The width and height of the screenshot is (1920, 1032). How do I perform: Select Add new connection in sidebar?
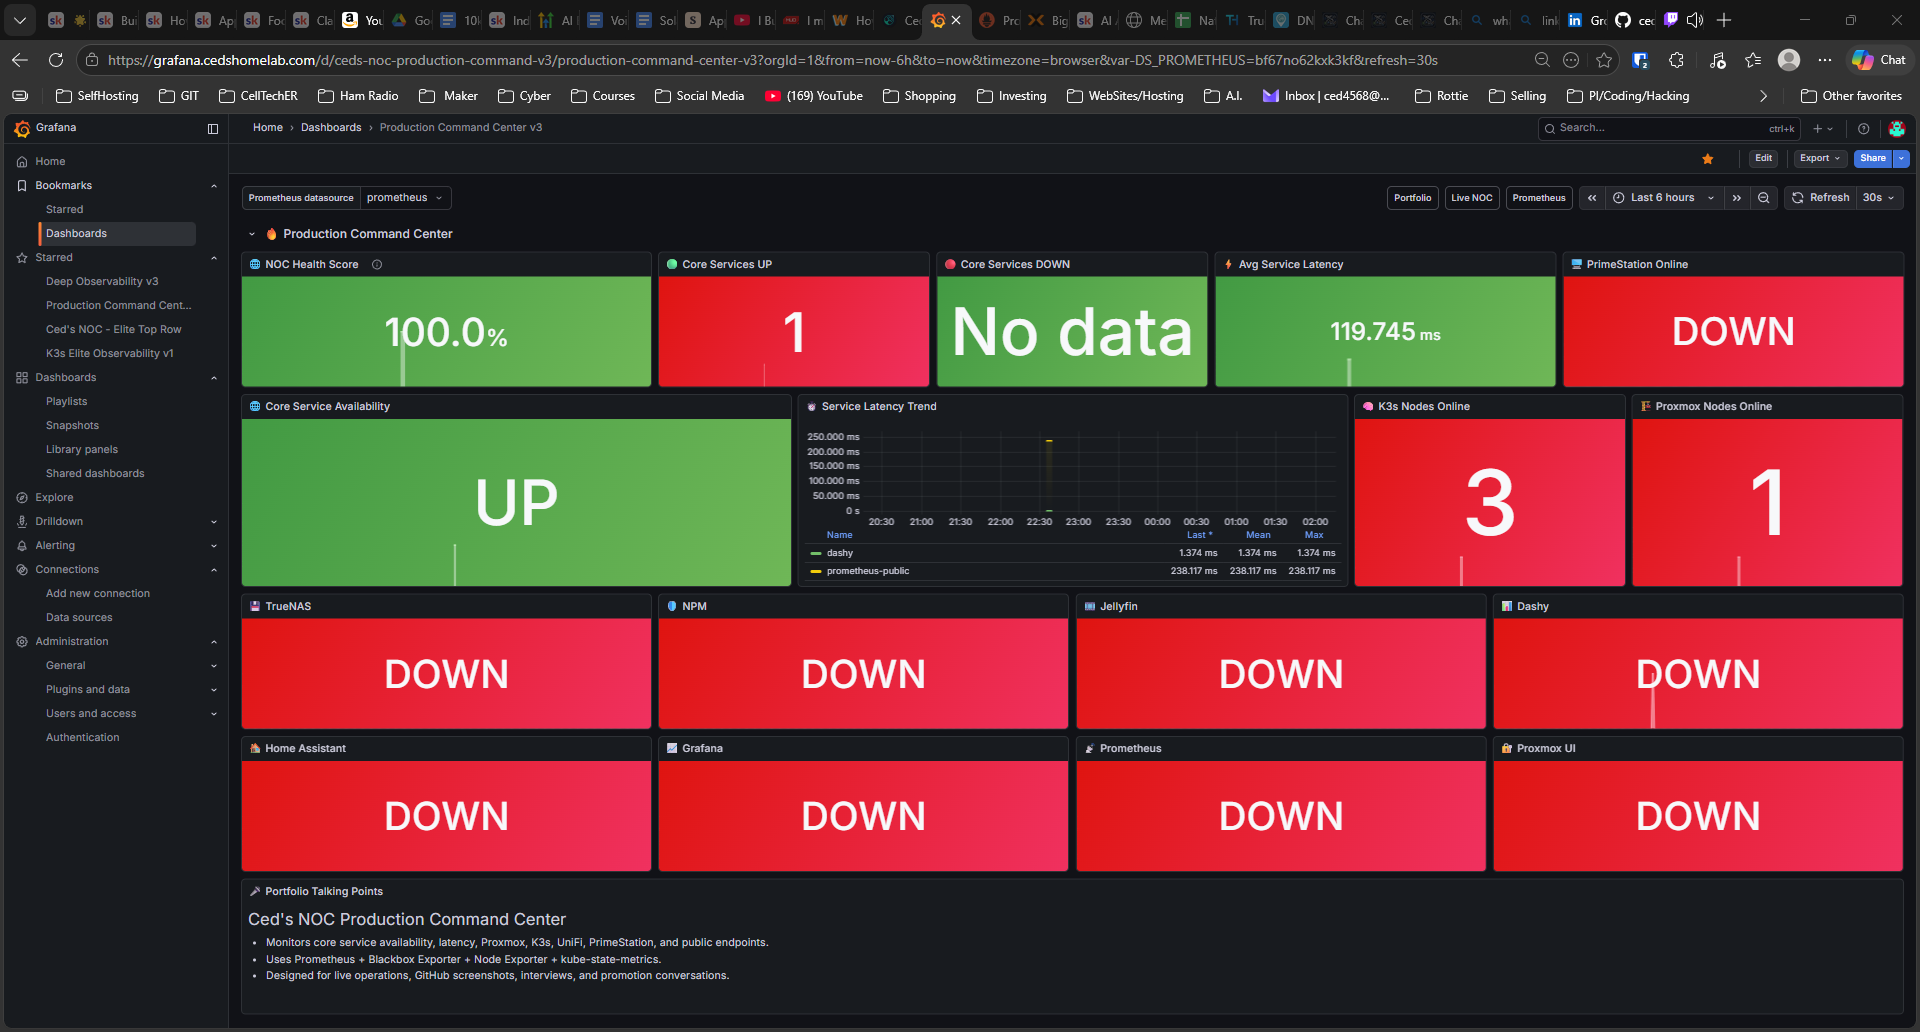pyautogui.click(x=98, y=593)
